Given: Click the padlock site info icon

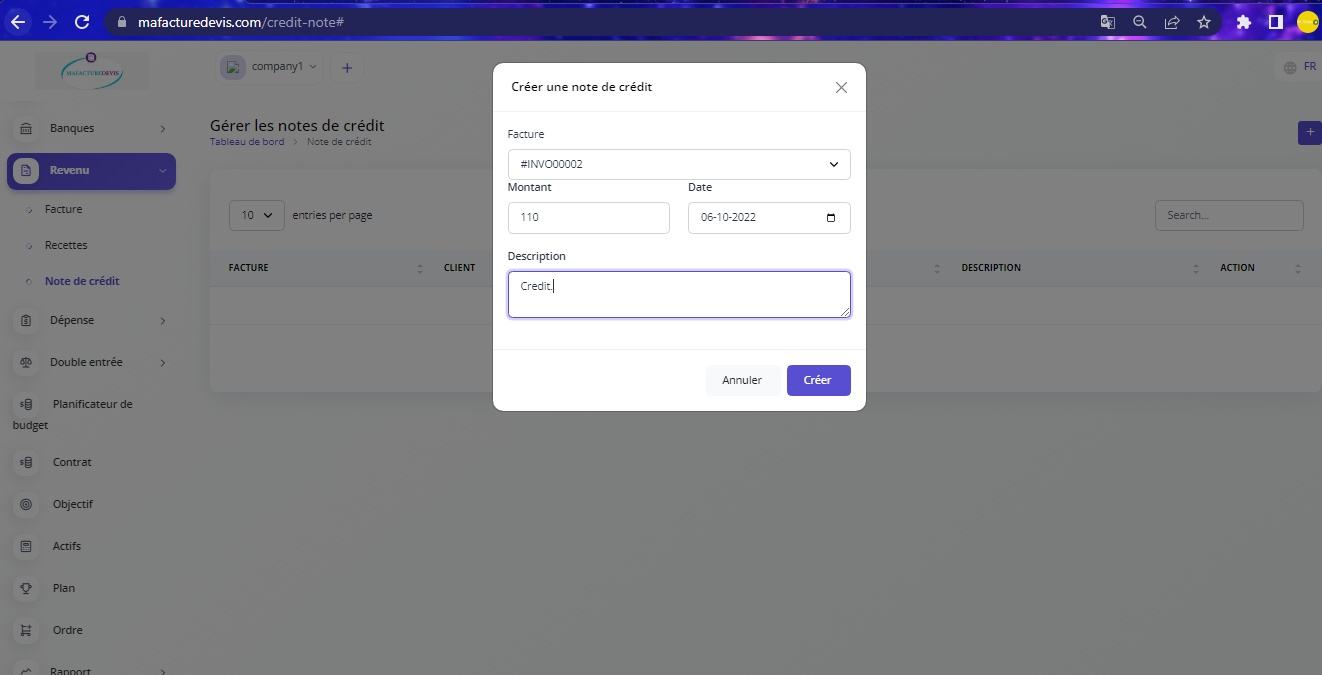Looking at the screenshot, I should point(121,22).
